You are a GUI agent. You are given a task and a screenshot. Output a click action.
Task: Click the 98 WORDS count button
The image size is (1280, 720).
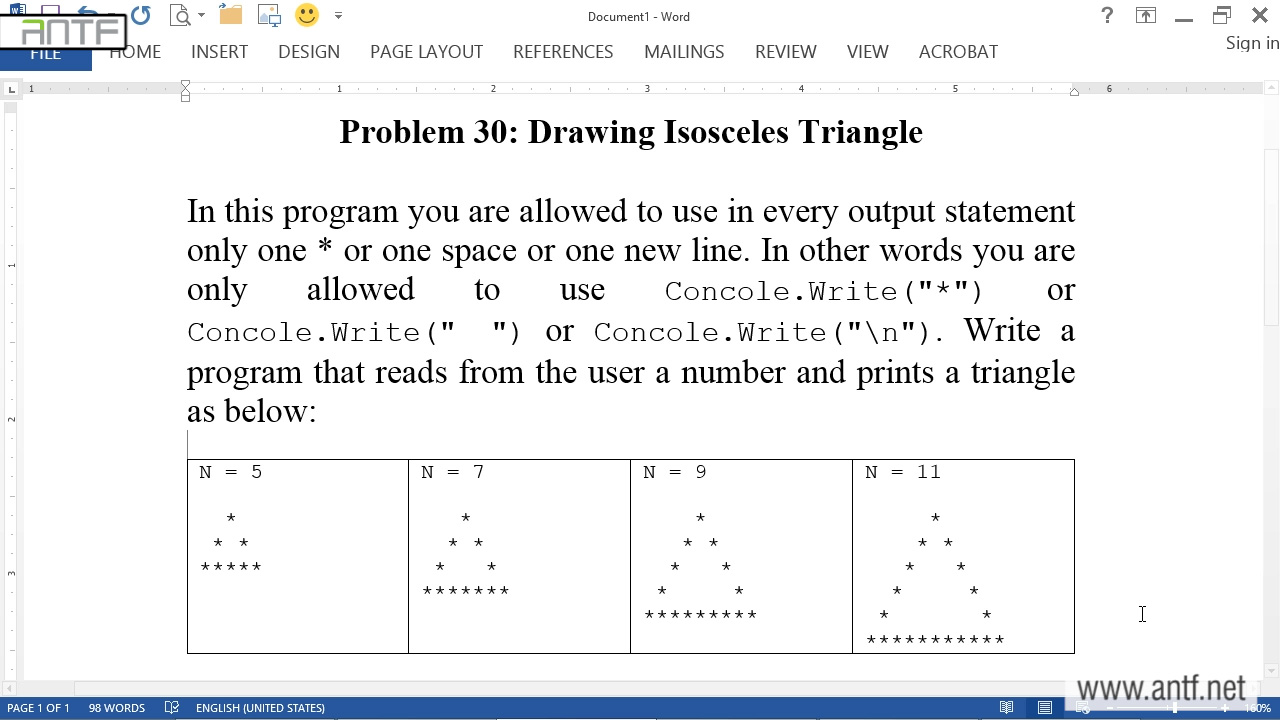116,708
